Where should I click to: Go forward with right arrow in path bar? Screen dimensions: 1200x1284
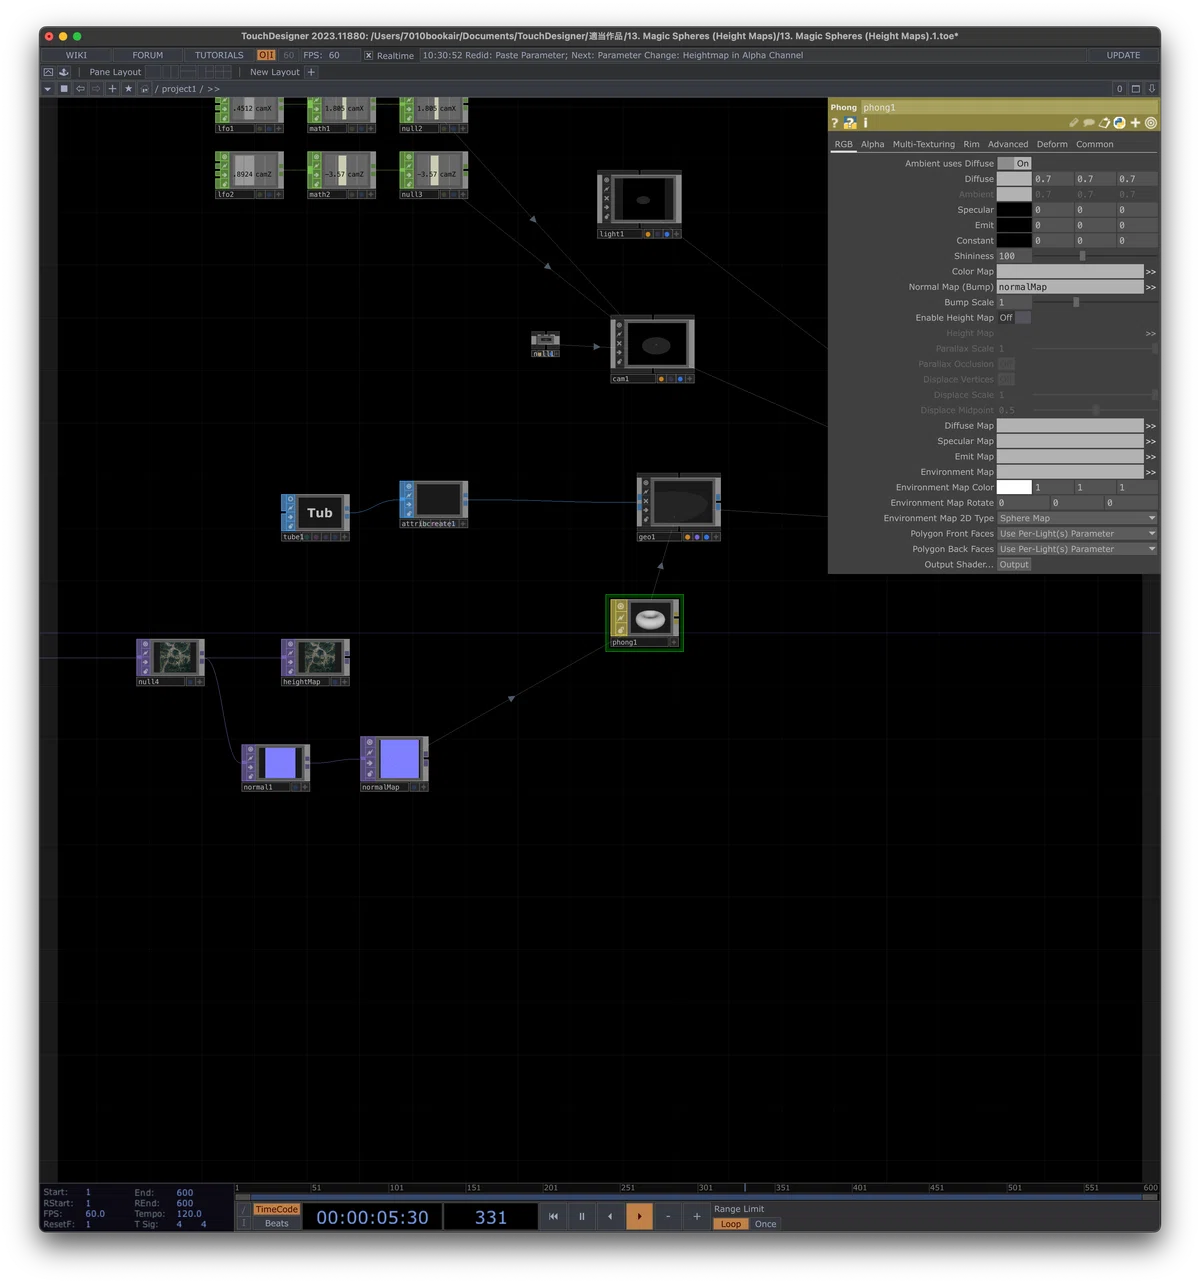point(96,89)
